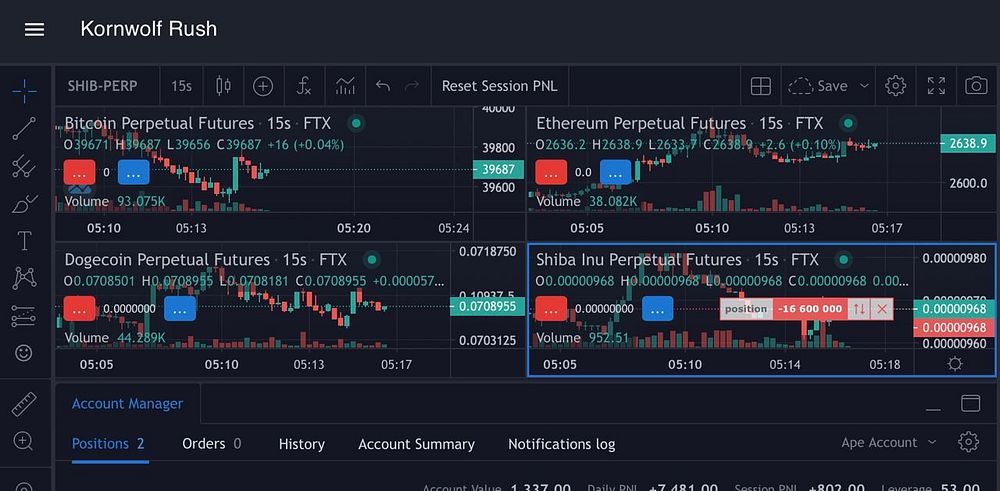The width and height of the screenshot is (1000, 491).
Task: Click the blue buy button on Bitcoin chart
Action: pyautogui.click(x=134, y=172)
